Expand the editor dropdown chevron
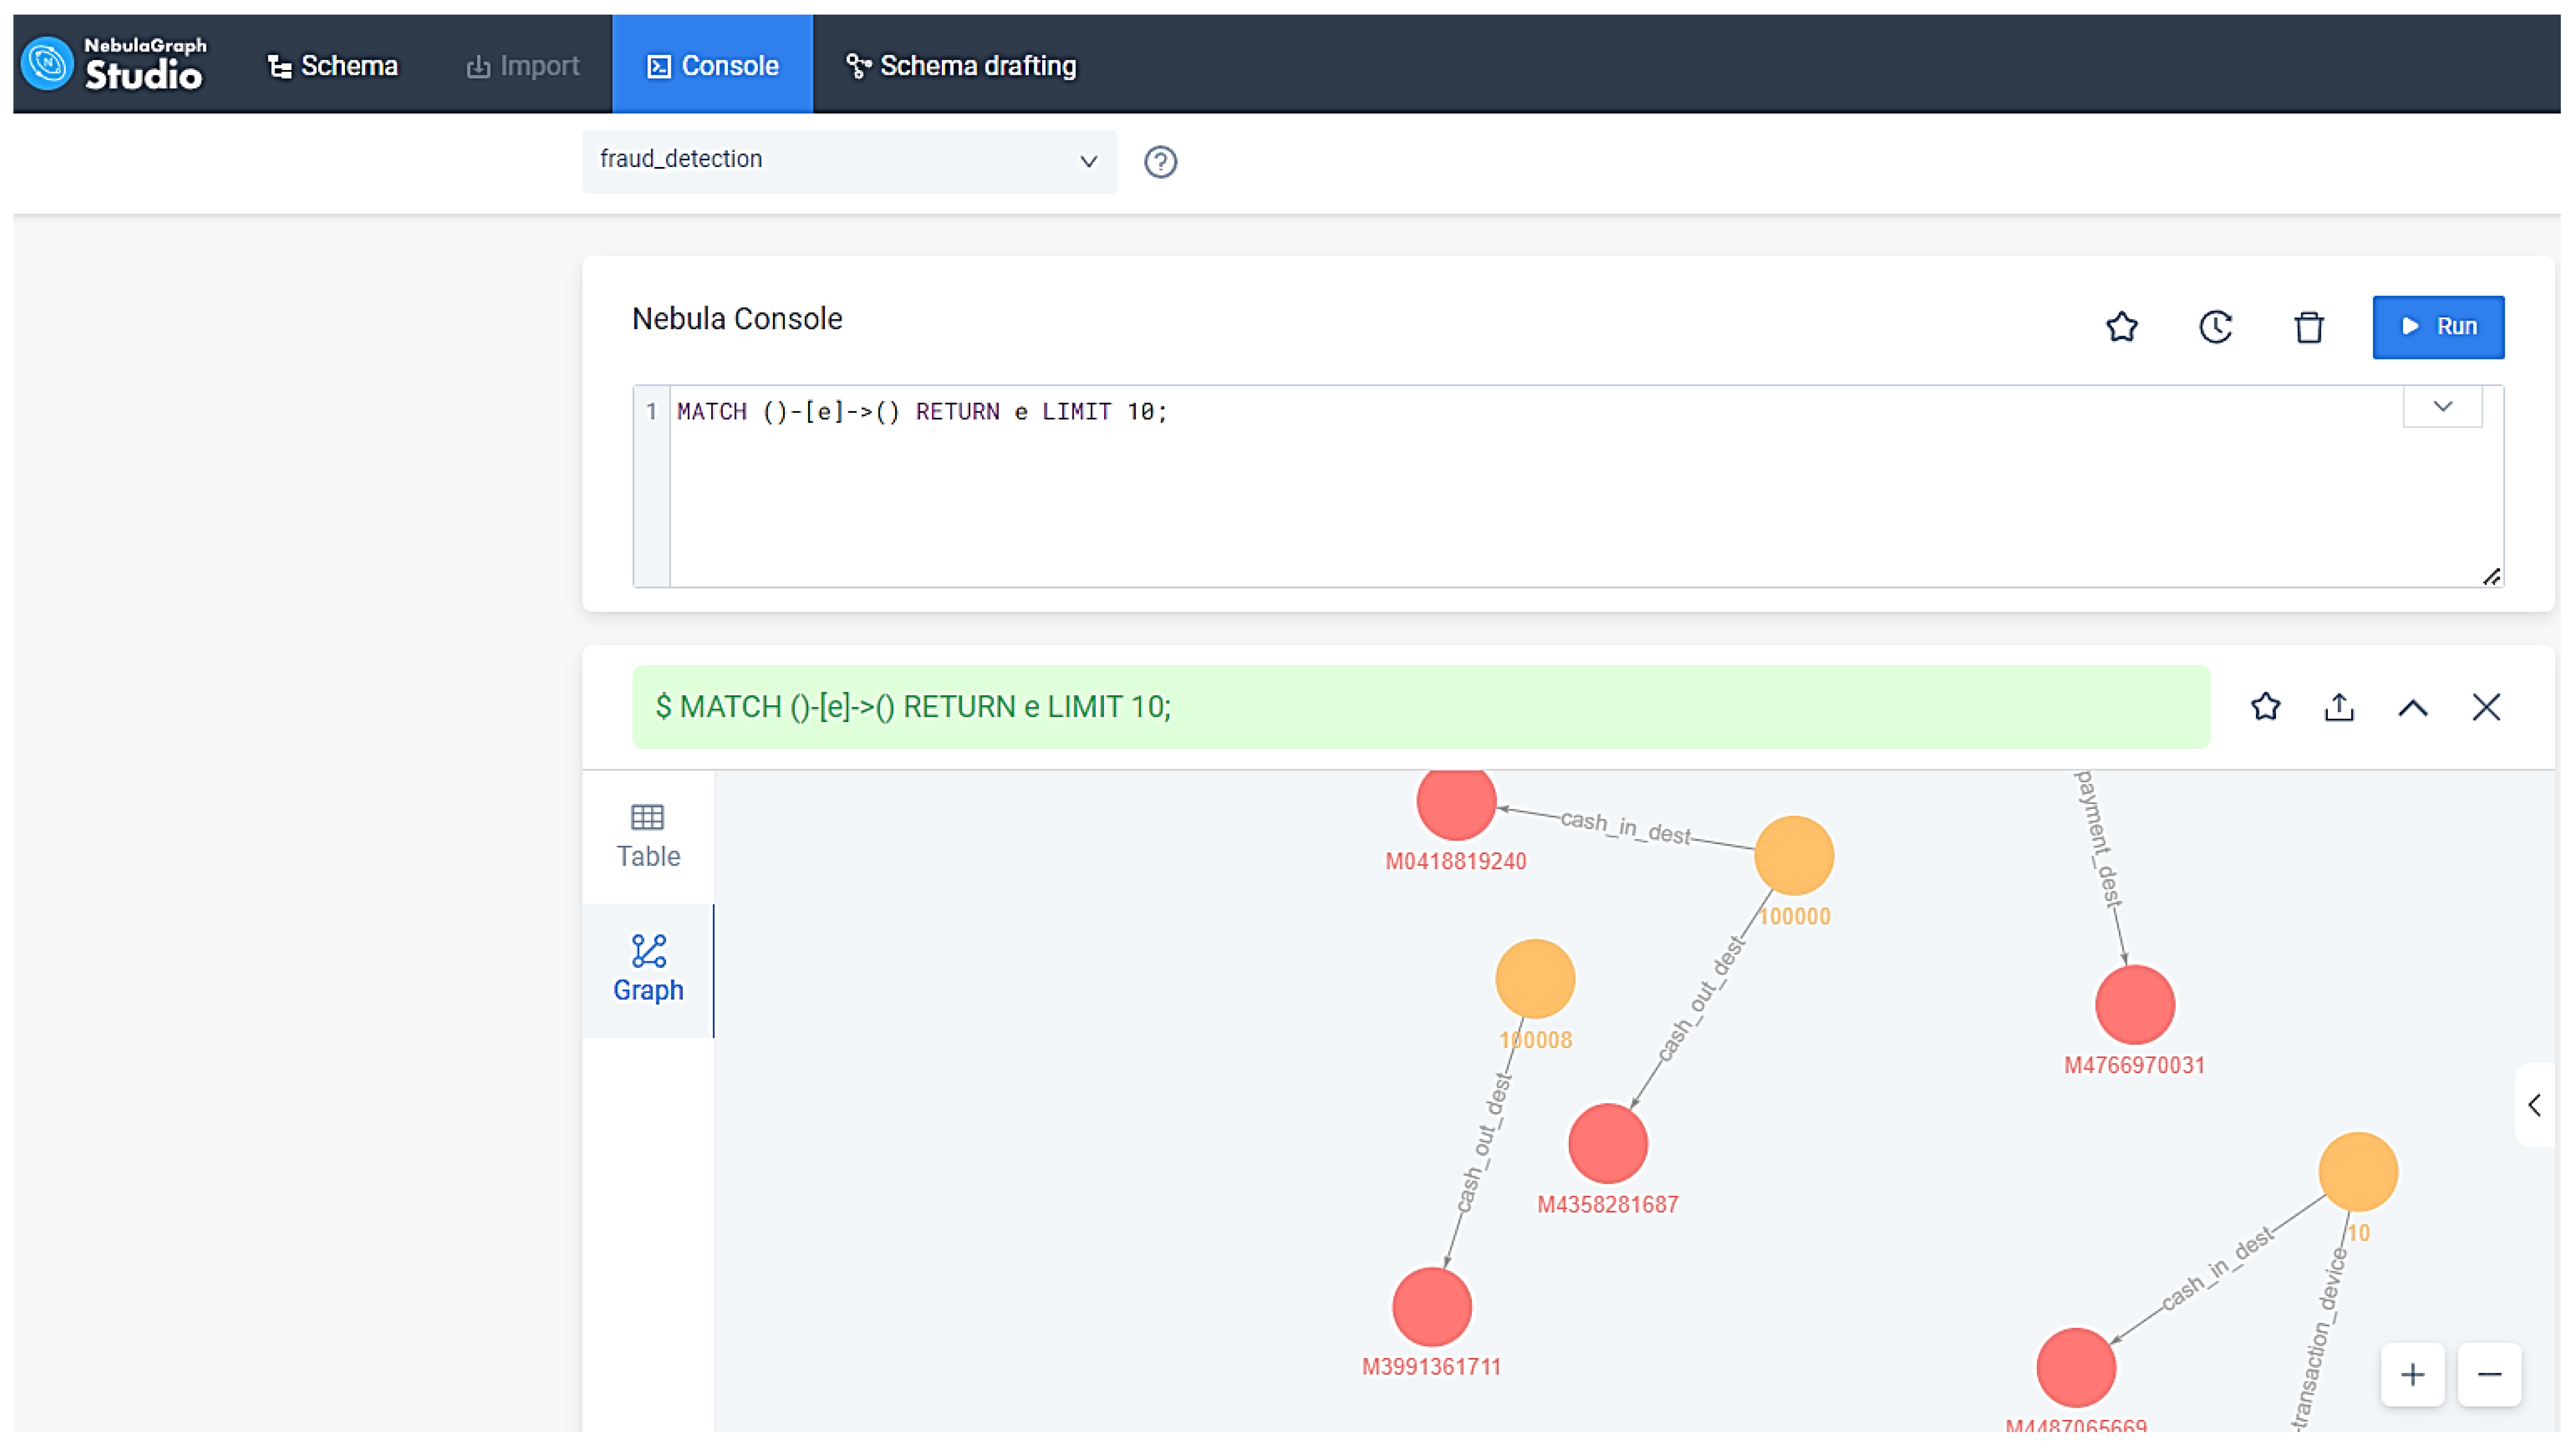Viewport: 2576px width, 1449px height. coord(2442,406)
